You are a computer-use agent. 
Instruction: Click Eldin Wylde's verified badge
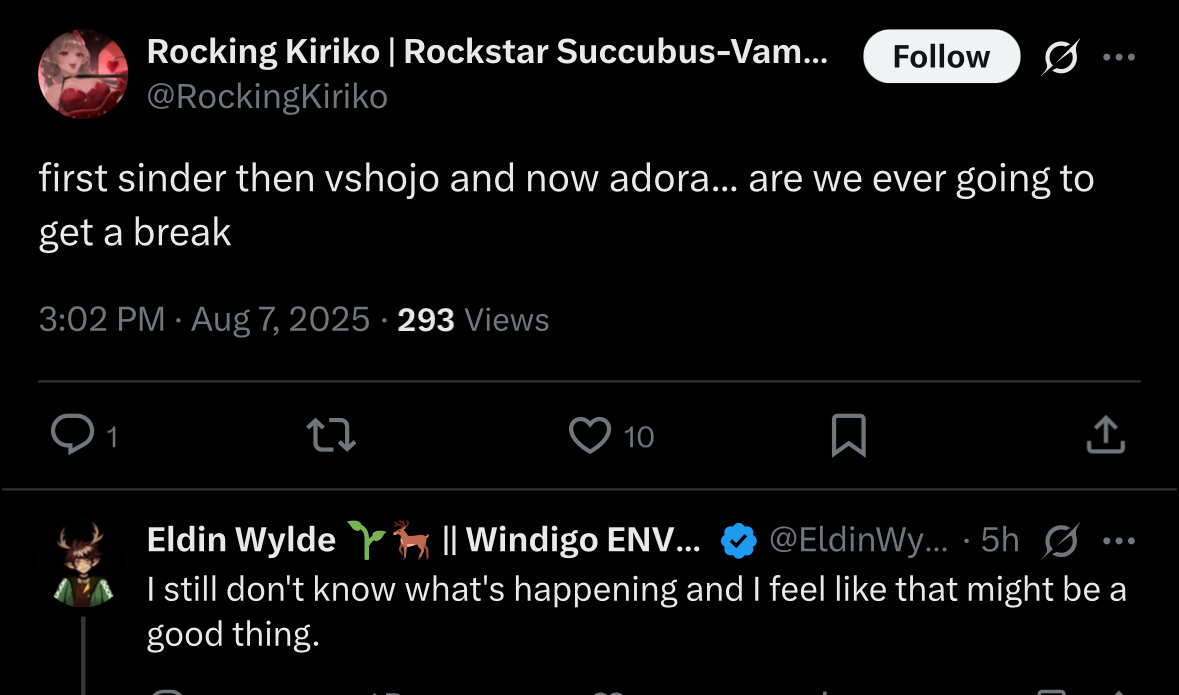coord(738,541)
